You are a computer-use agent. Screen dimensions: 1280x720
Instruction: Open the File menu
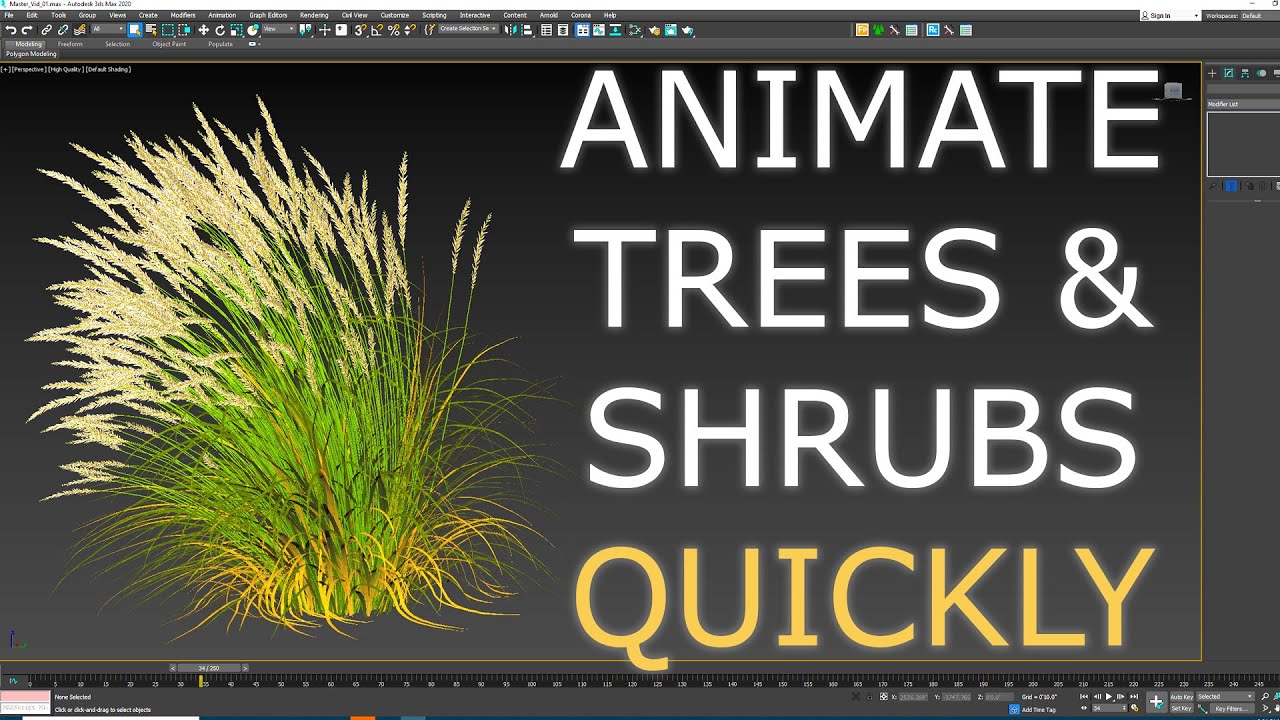9,16
